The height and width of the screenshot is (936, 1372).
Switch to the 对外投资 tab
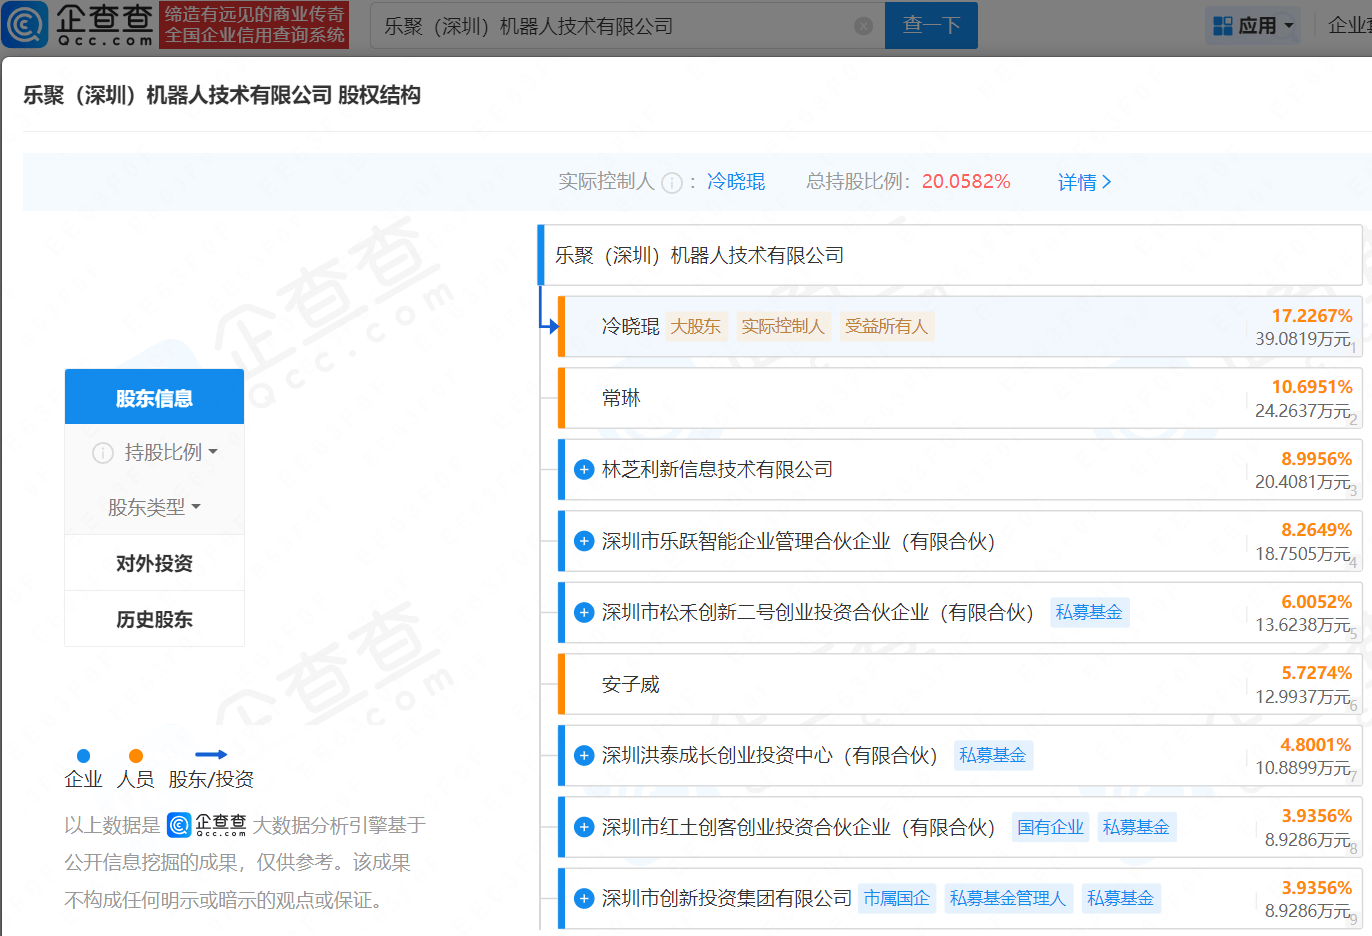pos(154,563)
